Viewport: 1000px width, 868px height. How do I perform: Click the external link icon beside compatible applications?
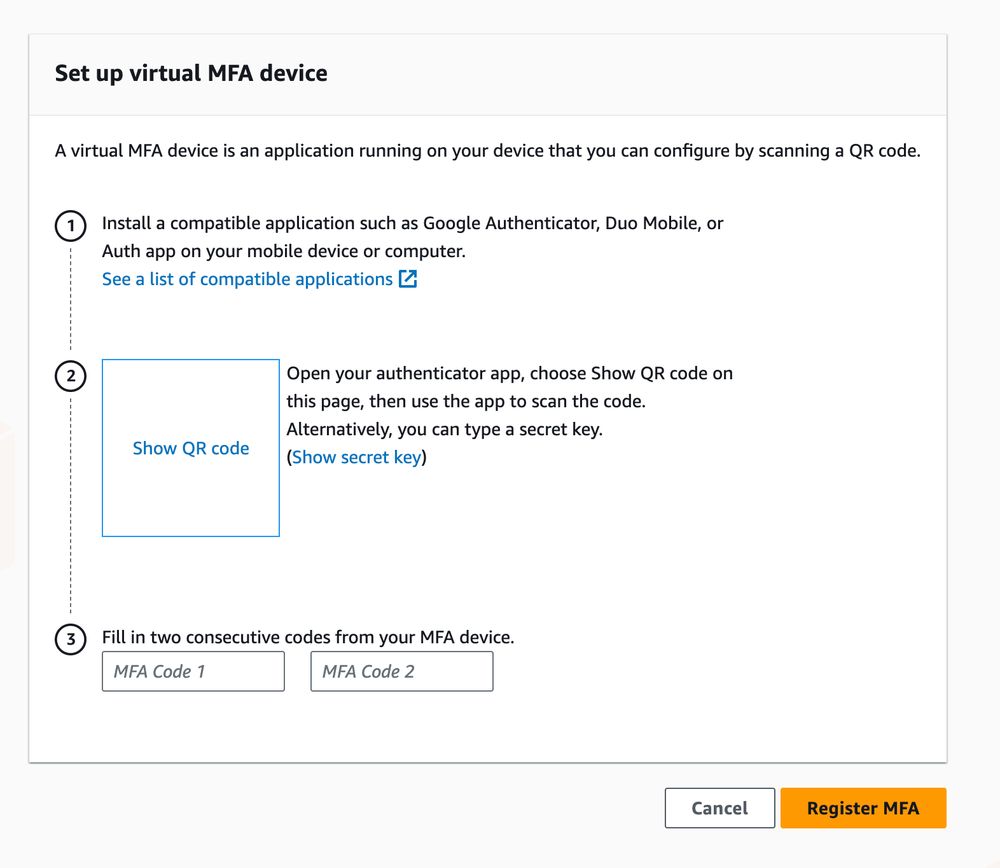tap(408, 279)
